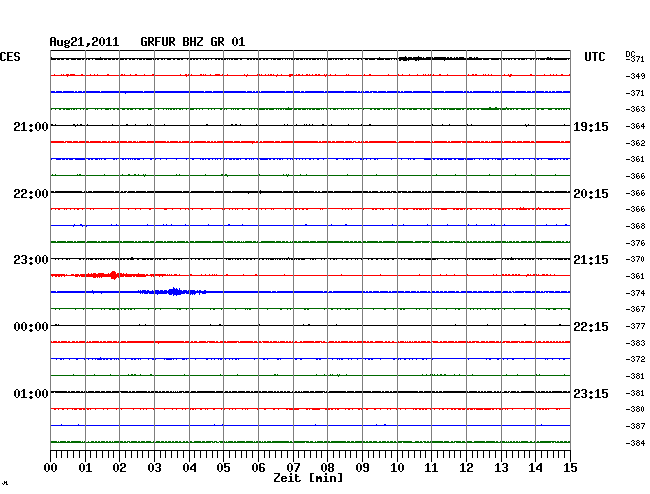
Task: Click the Zeit [min] axis title
Action: pos(308,478)
